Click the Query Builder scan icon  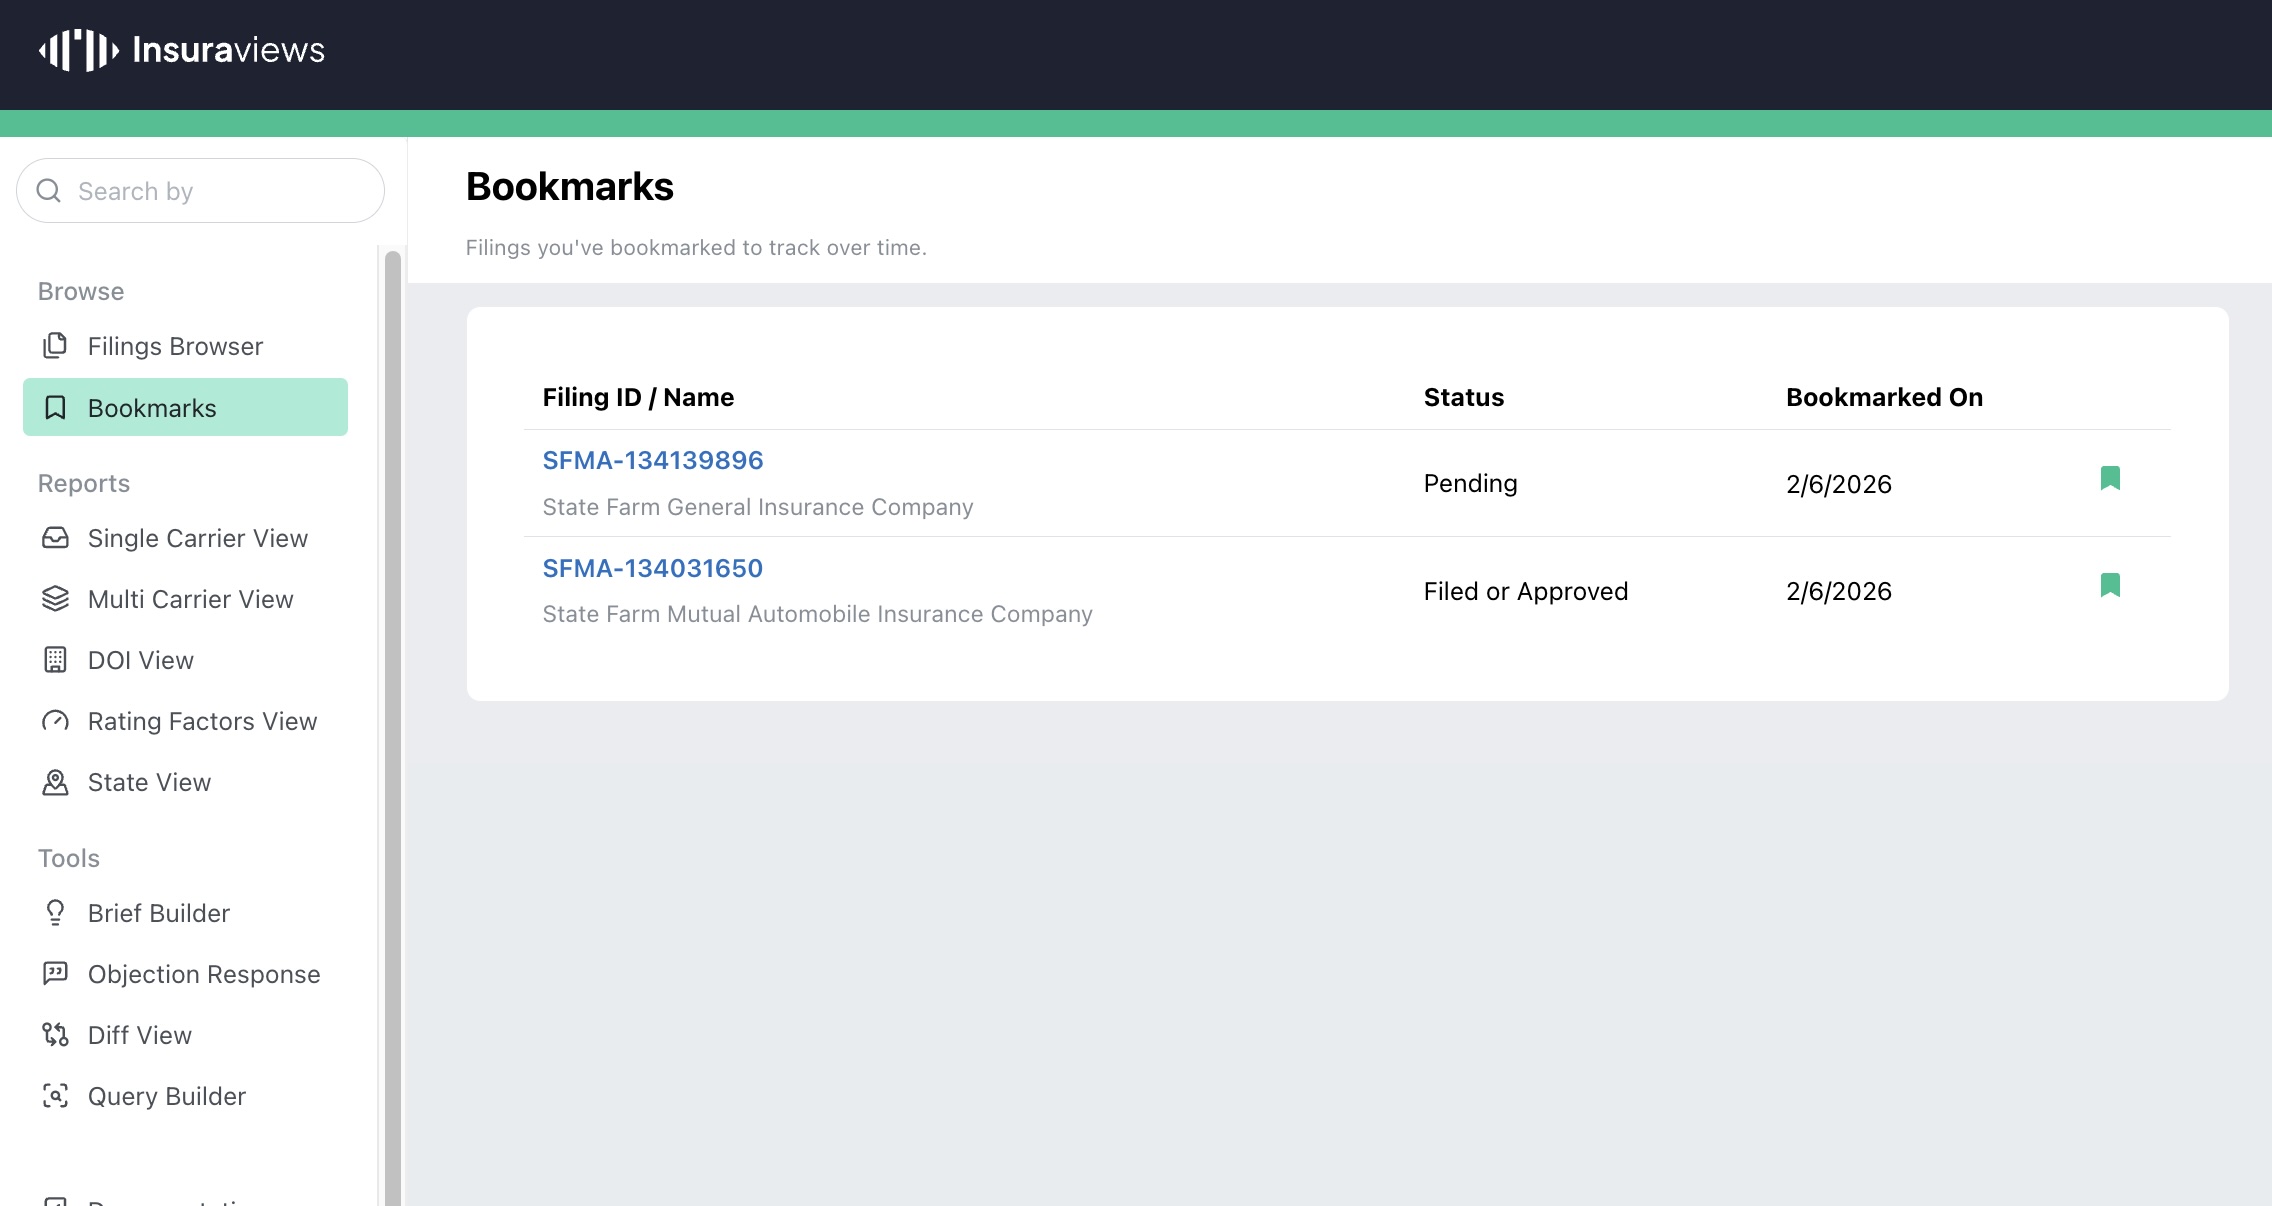(55, 1096)
